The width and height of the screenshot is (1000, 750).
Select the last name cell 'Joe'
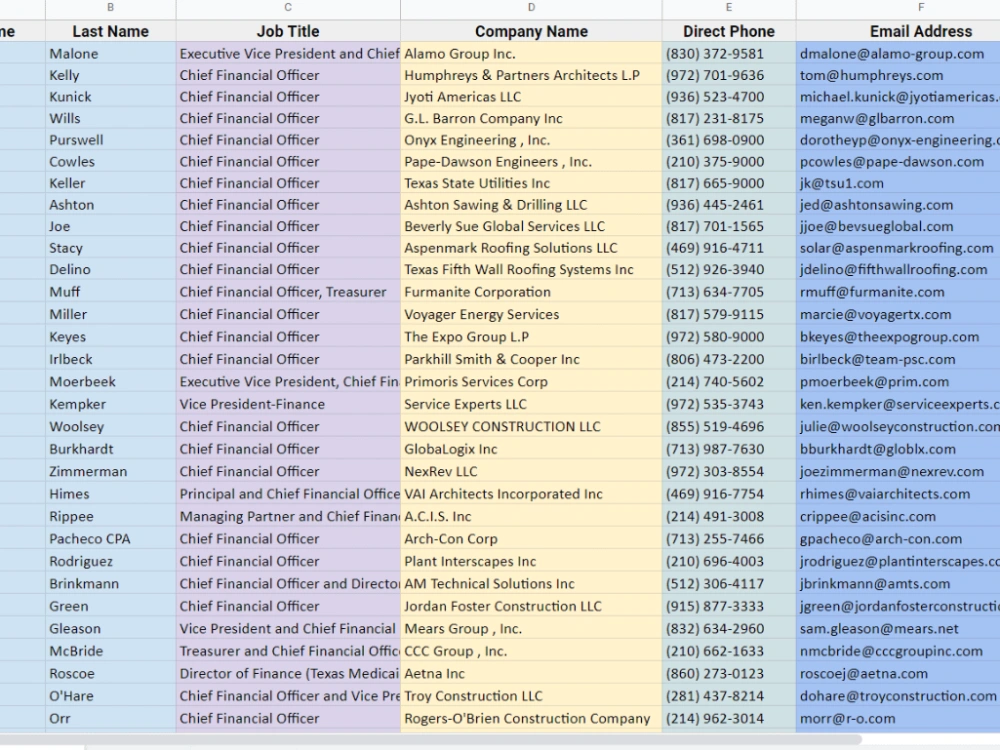point(110,226)
